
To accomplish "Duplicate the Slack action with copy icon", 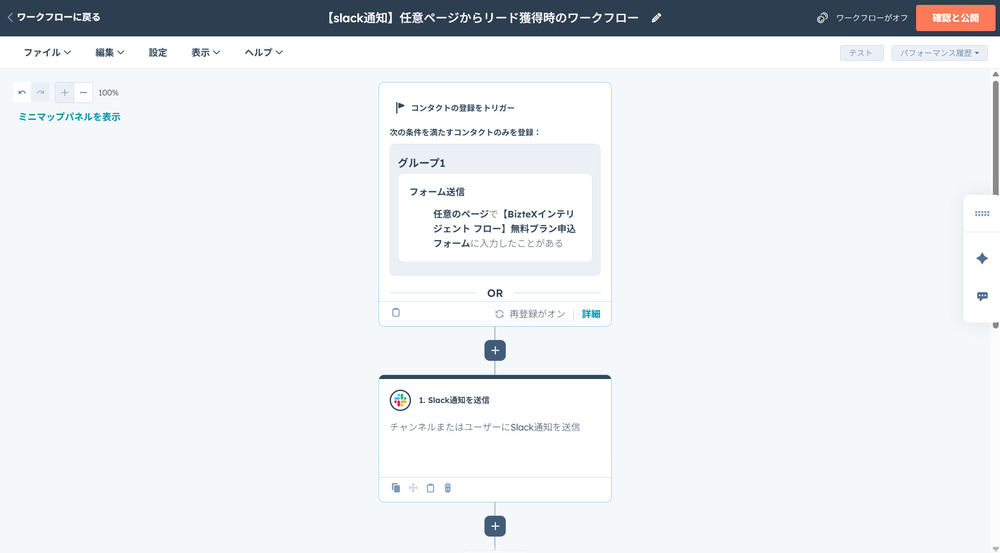I will click(x=395, y=488).
